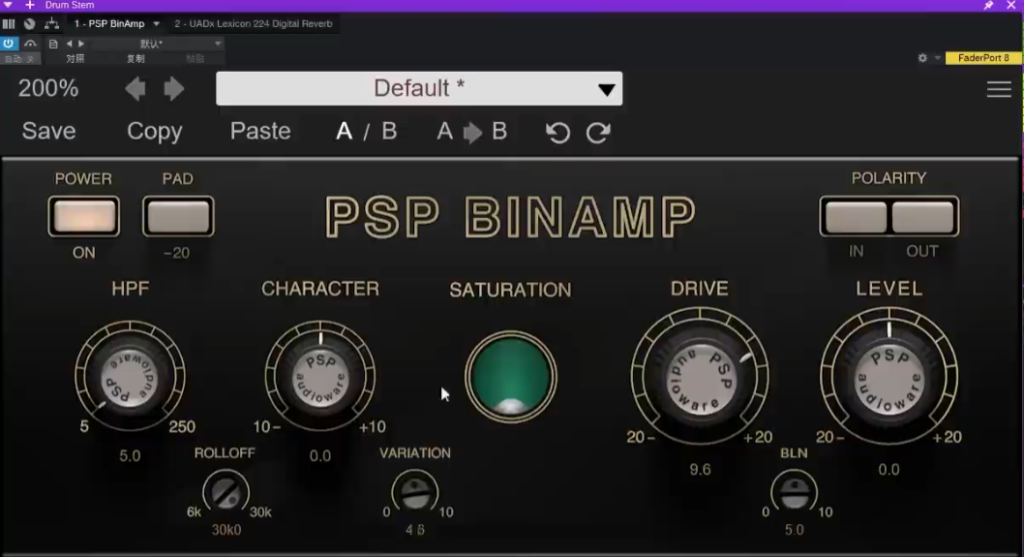Screen dimensions: 1024x557
Task: Expand the small arrow next to gear icon
Action: [937, 58]
